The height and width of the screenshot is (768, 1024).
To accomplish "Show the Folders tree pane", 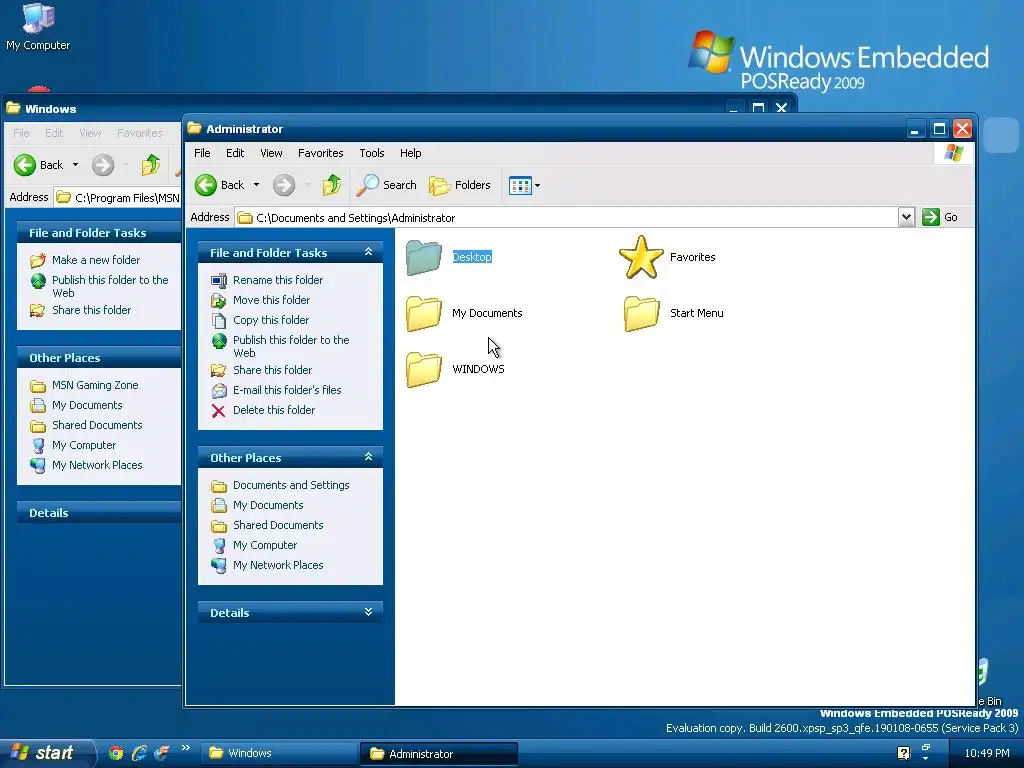I will coord(460,185).
